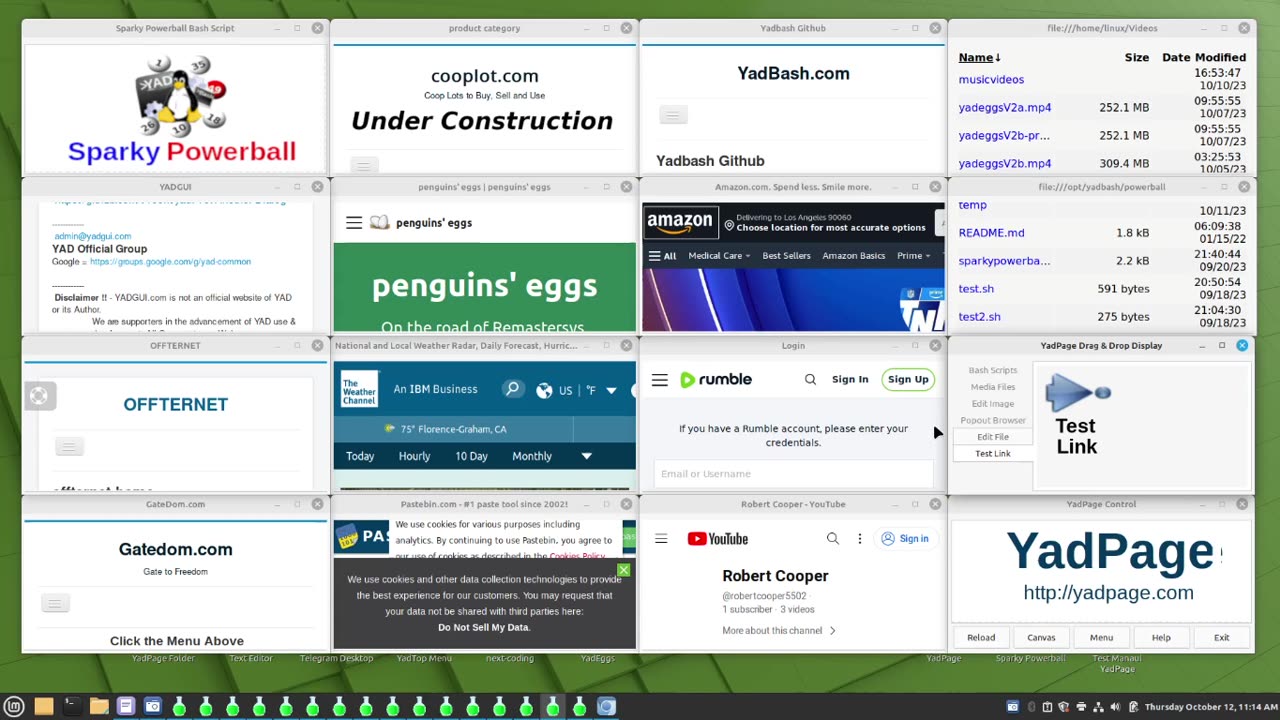The height and width of the screenshot is (720, 1280).
Task: Click the Rumble logo
Action: [x=716, y=380]
